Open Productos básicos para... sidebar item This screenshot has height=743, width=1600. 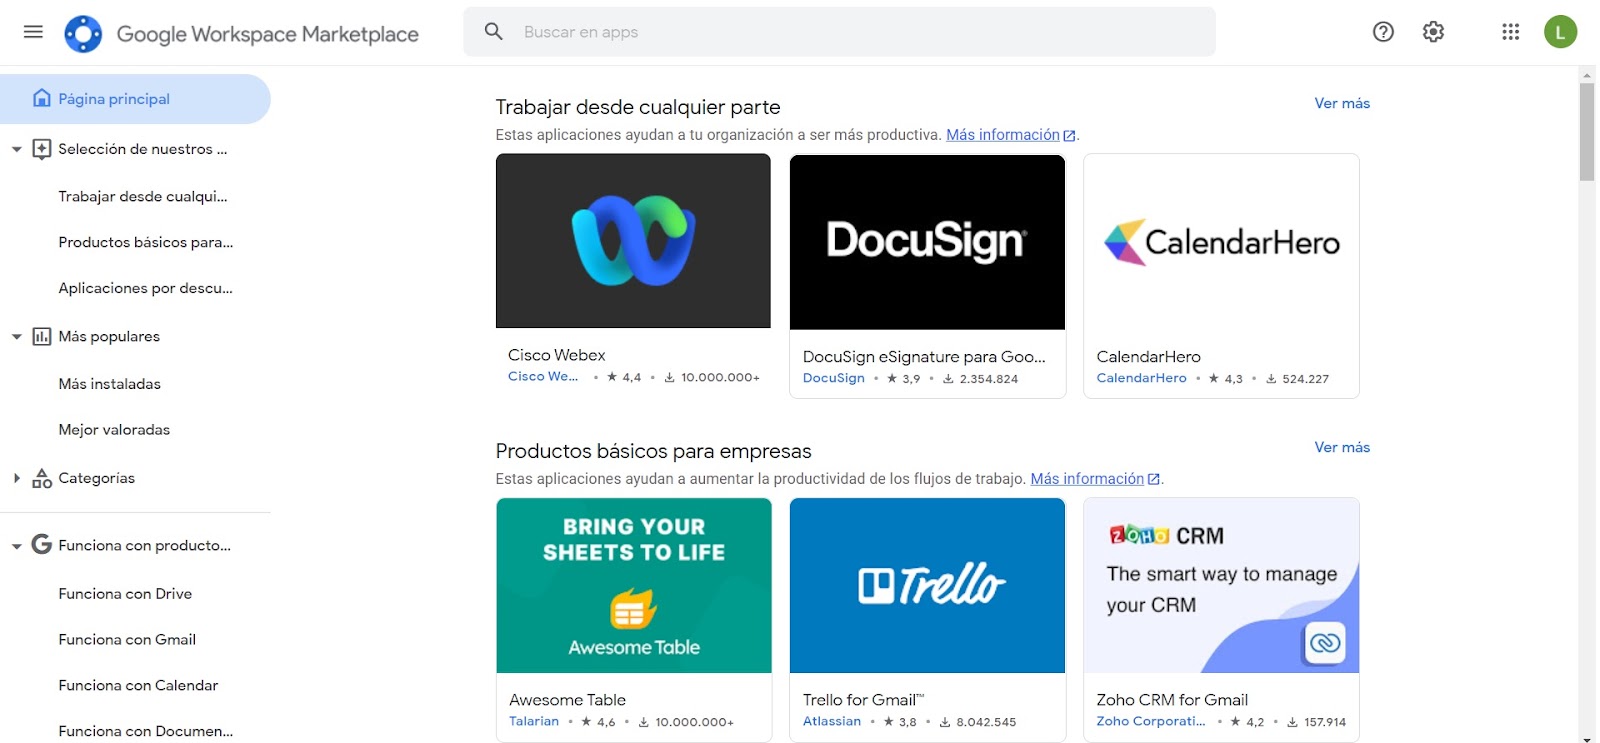point(146,242)
